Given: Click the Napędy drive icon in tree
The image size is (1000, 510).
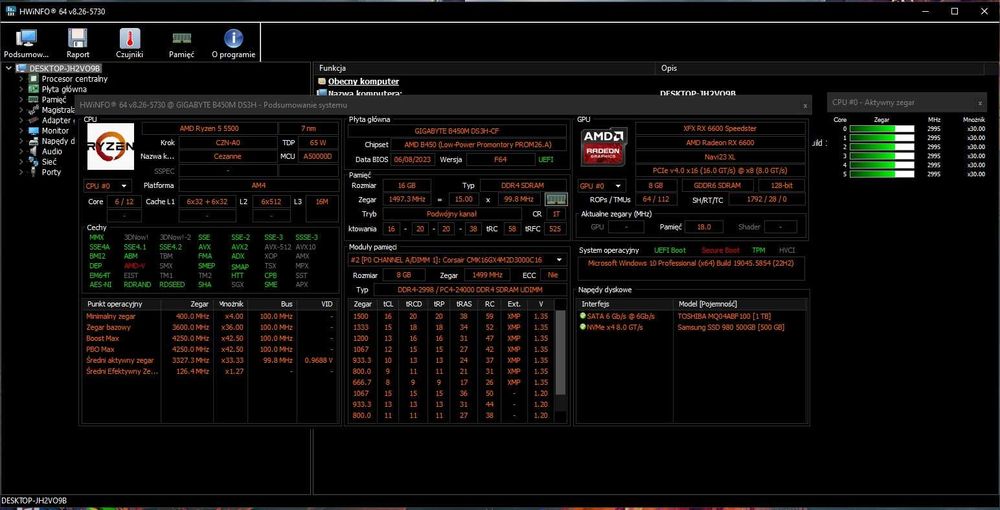Looking at the screenshot, I should pyautogui.click(x=34, y=141).
